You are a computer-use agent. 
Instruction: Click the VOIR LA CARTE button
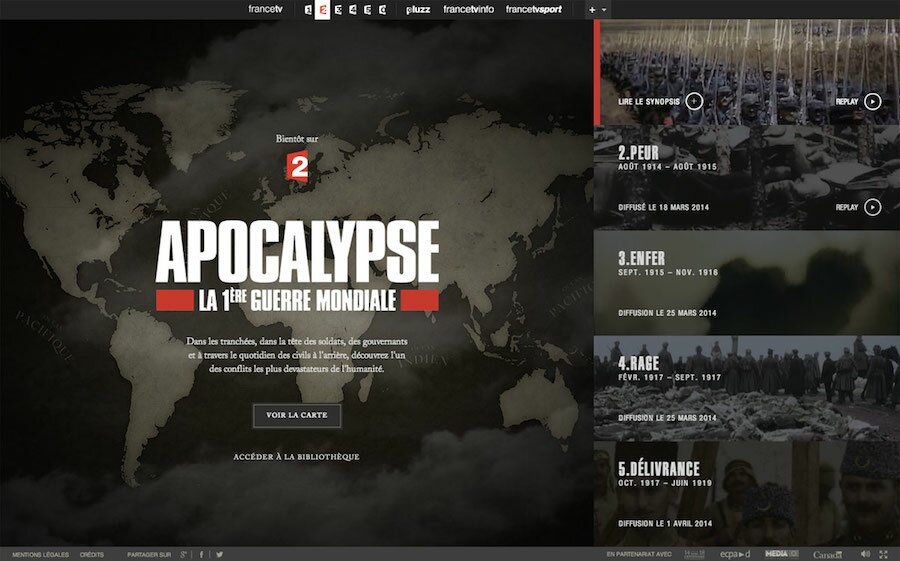297,415
